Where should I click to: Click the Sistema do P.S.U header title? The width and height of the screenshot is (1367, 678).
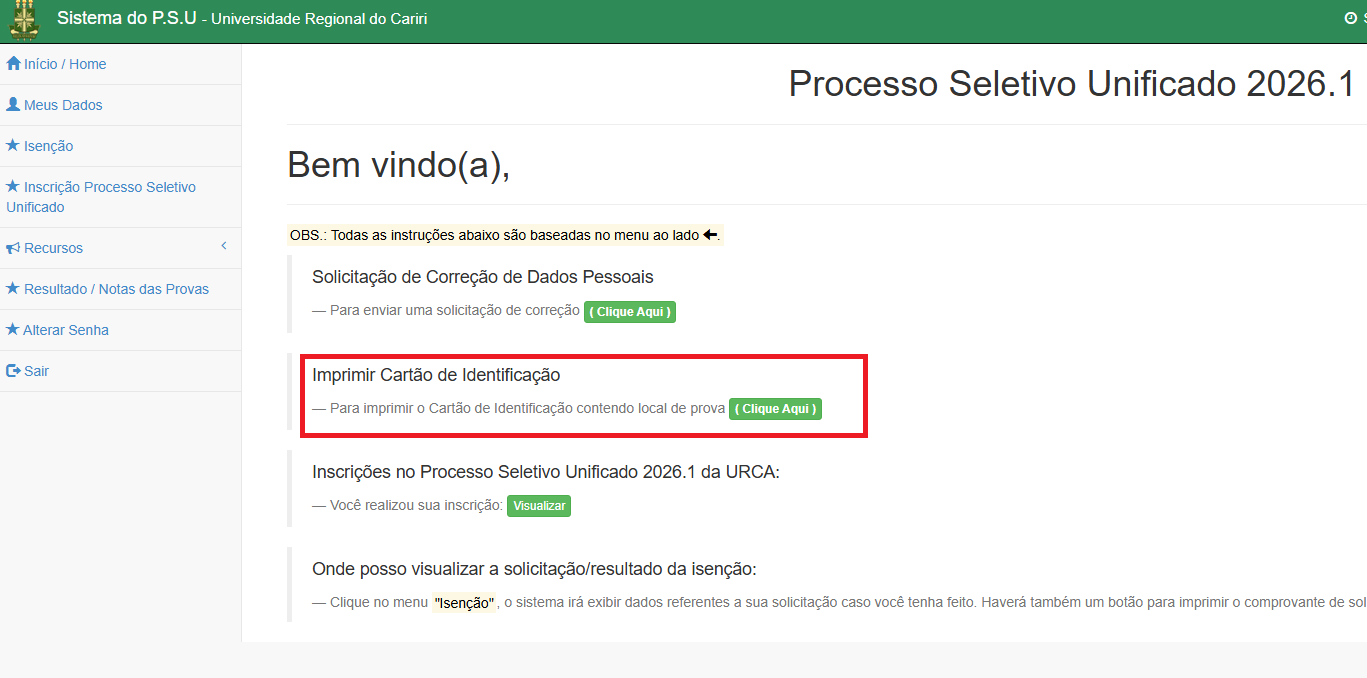pos(126,18)
